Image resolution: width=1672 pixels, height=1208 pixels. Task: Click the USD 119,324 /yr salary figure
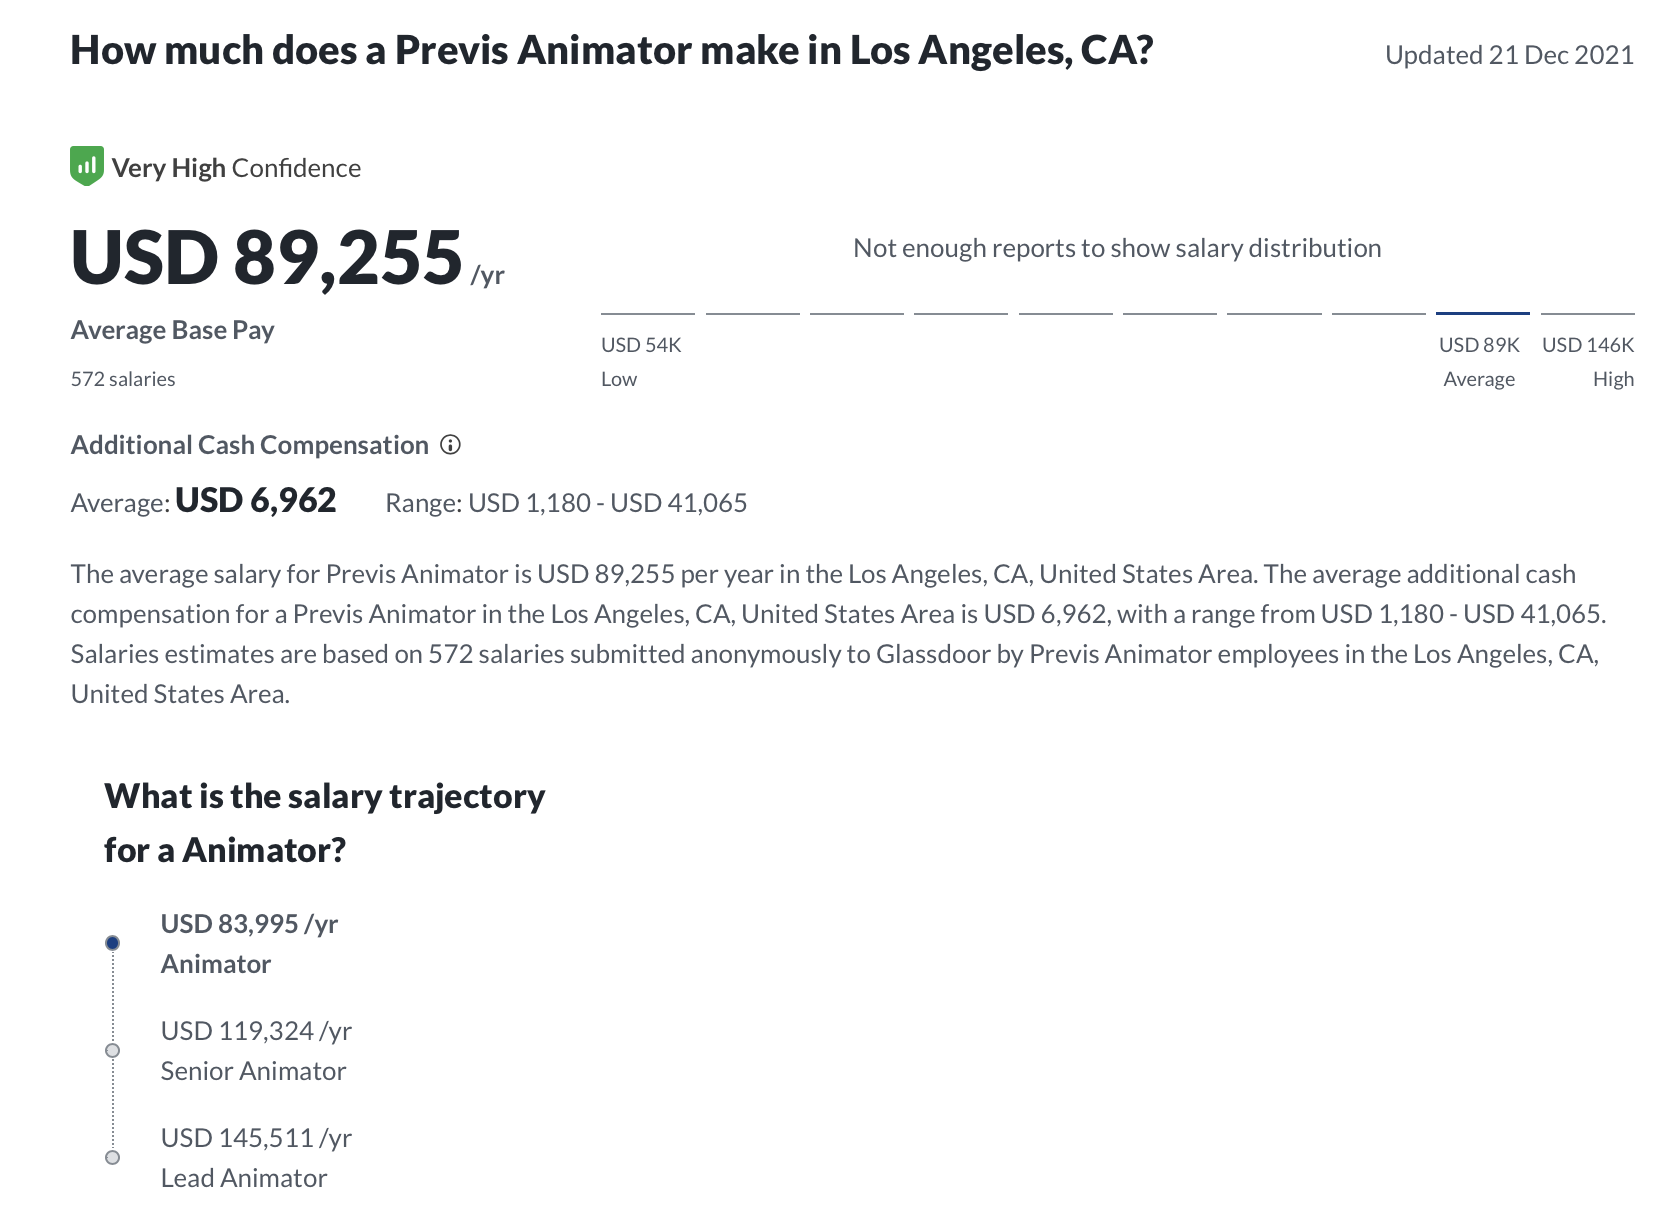pos(256,1031)
